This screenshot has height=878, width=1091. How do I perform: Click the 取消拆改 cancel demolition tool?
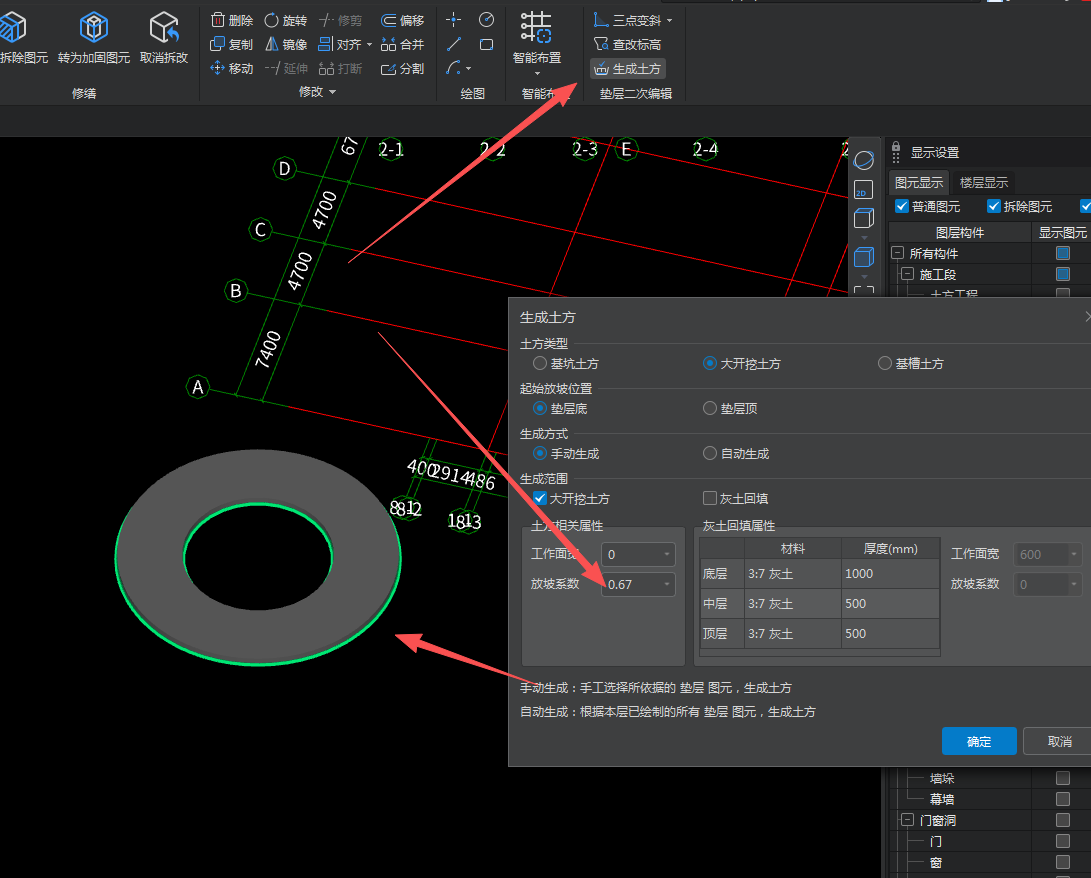pyautogui.click(x=164, y=38)
